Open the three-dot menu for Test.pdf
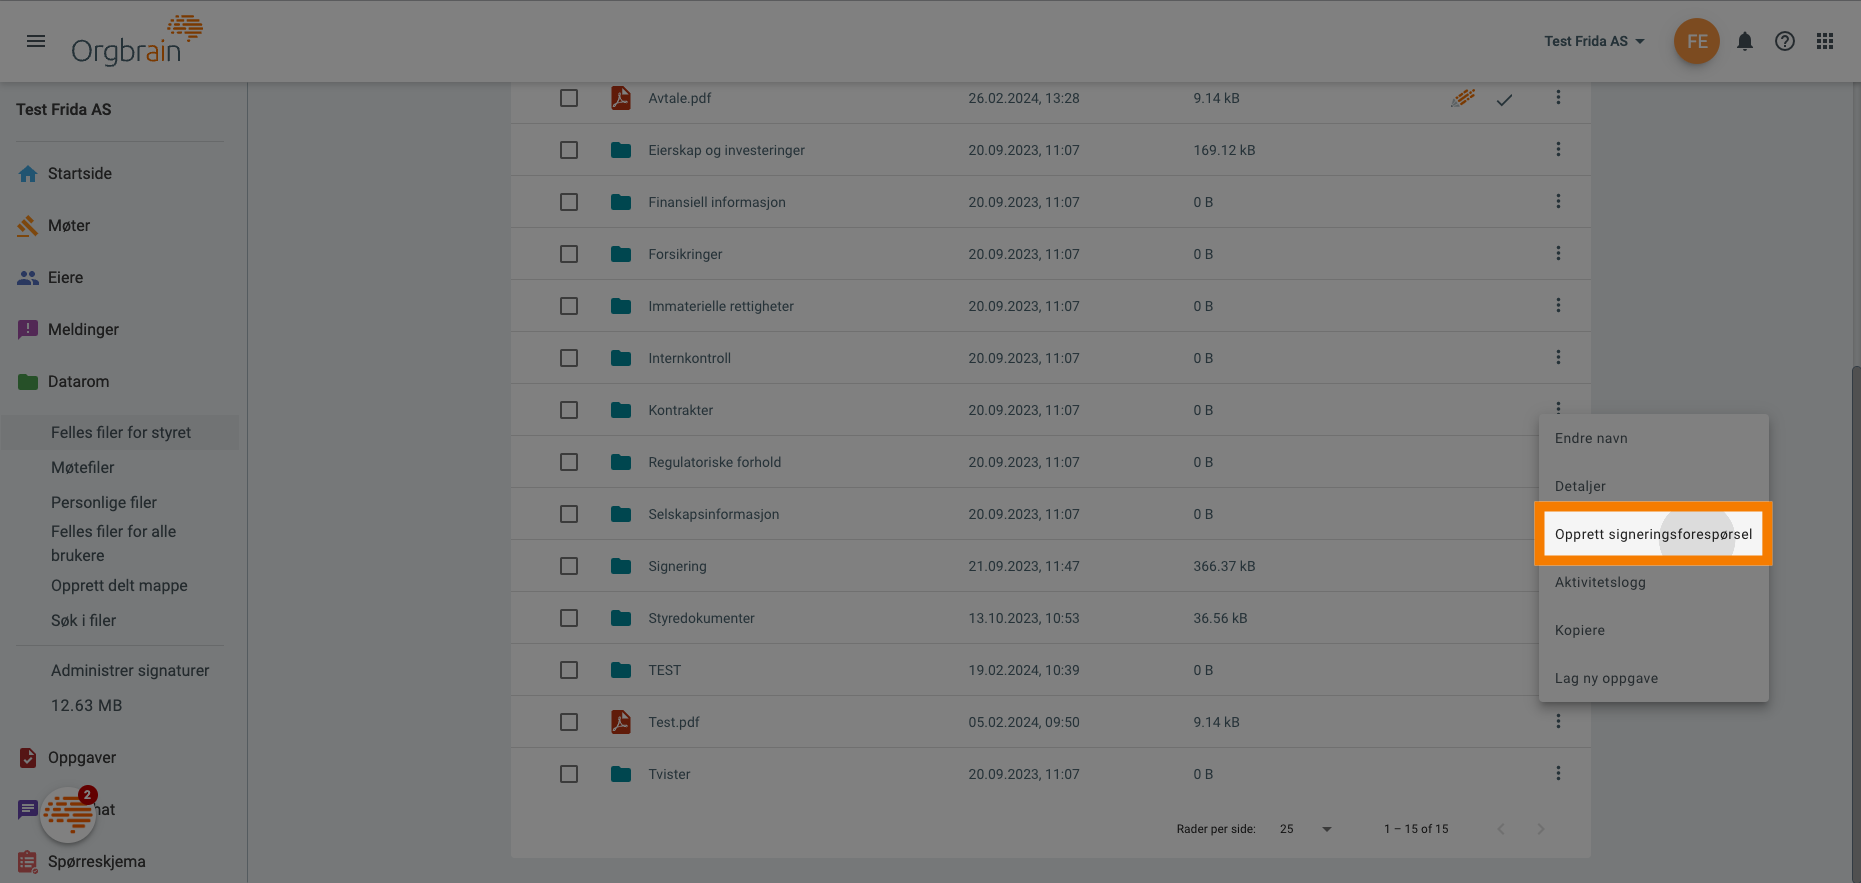This screenshot has height=883, width=1861. pyautogui.click(x=1558, y=721)
